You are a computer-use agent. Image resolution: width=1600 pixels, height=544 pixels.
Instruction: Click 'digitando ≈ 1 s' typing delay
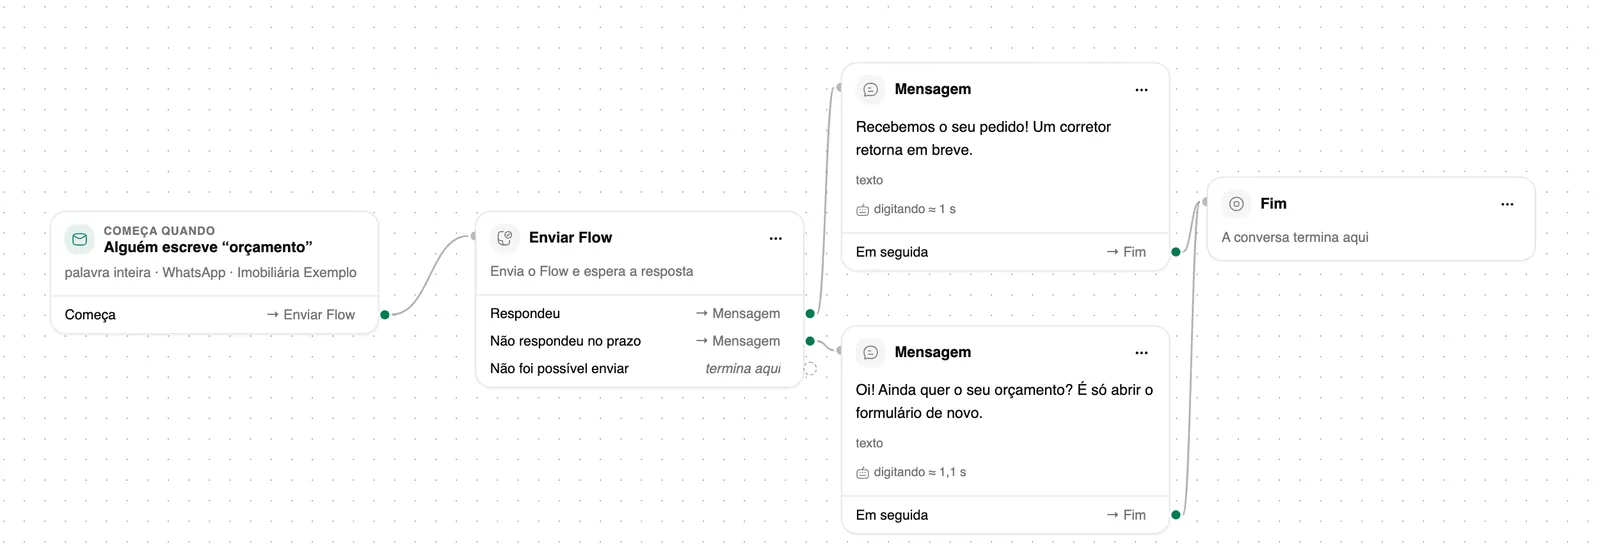[x=914, y=210]
